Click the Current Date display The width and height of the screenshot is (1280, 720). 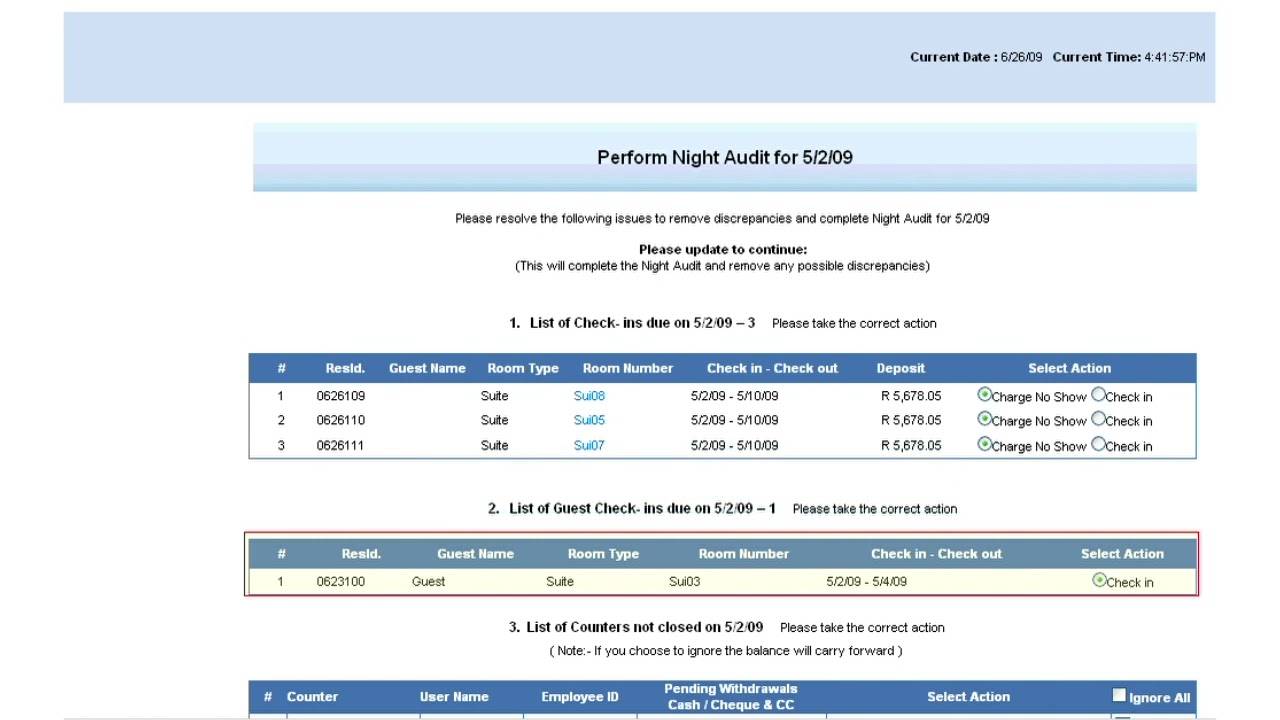click(x=976, y=57)
